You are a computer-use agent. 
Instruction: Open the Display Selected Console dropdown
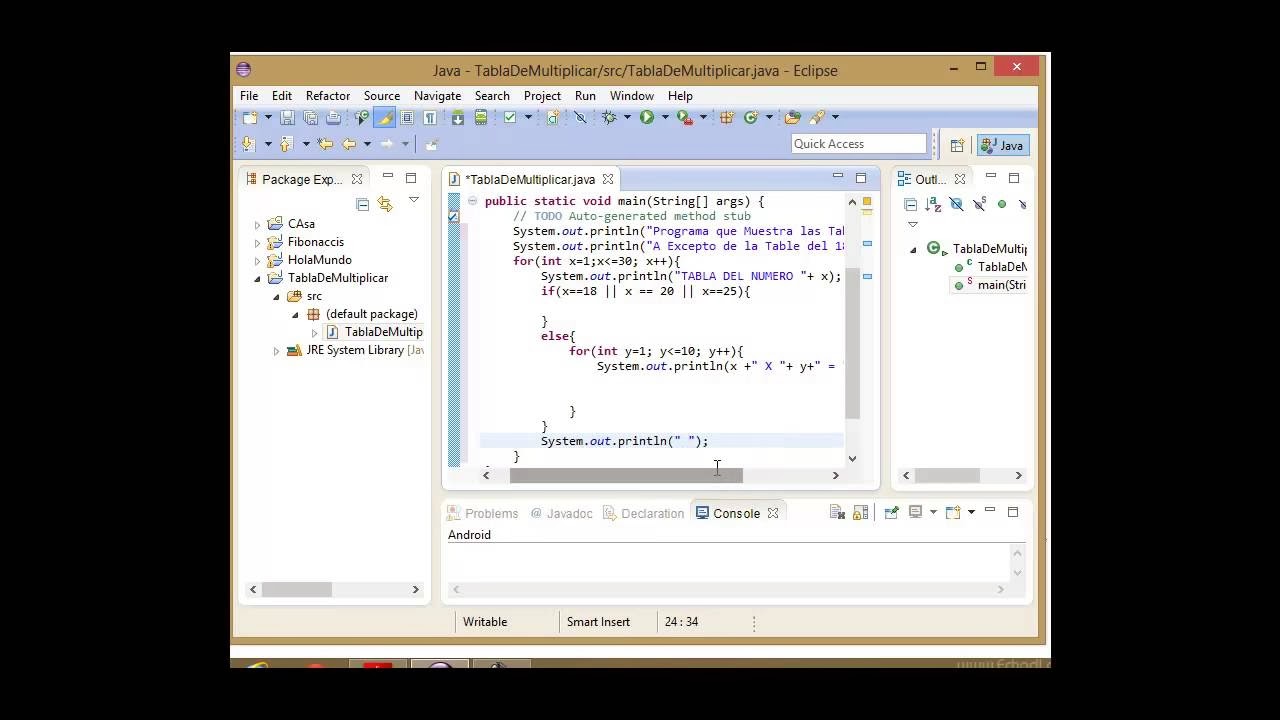933,512
